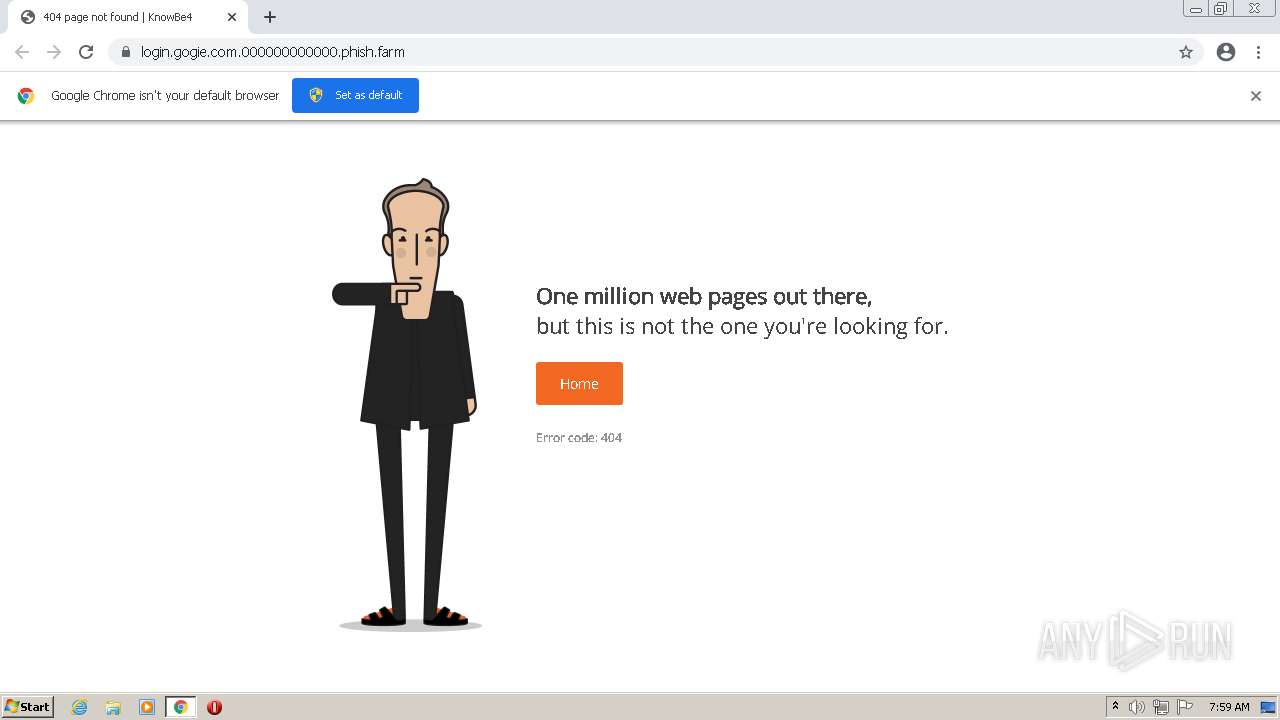Click the show desktop tray icon
The width and height of the screenshot is (1280, 720).
coord(1268,707)
